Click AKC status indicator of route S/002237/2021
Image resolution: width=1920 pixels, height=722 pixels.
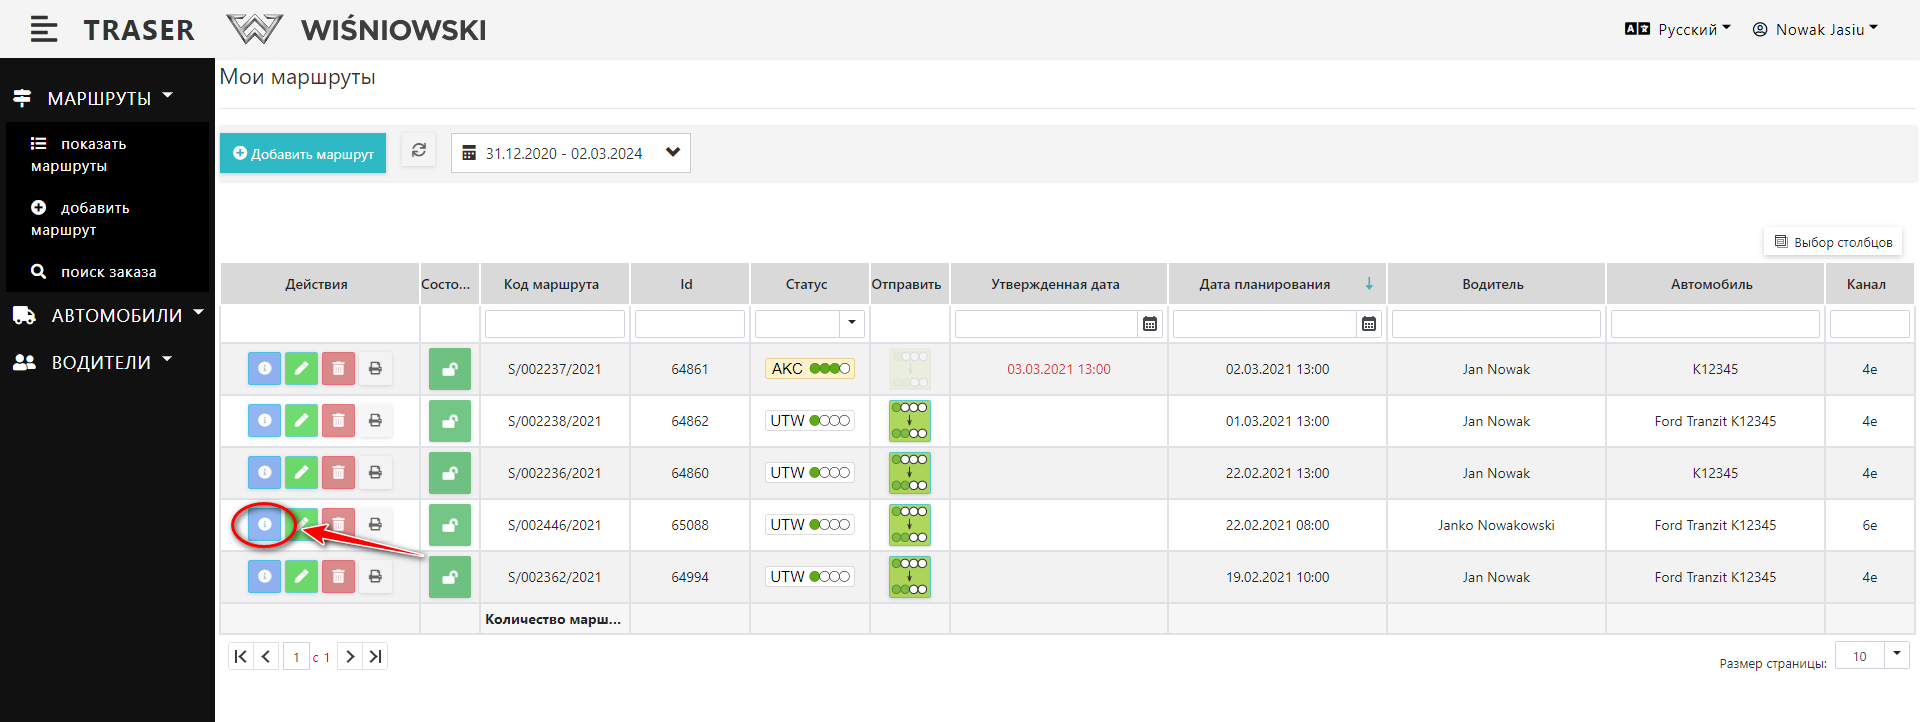coord(809,369)
